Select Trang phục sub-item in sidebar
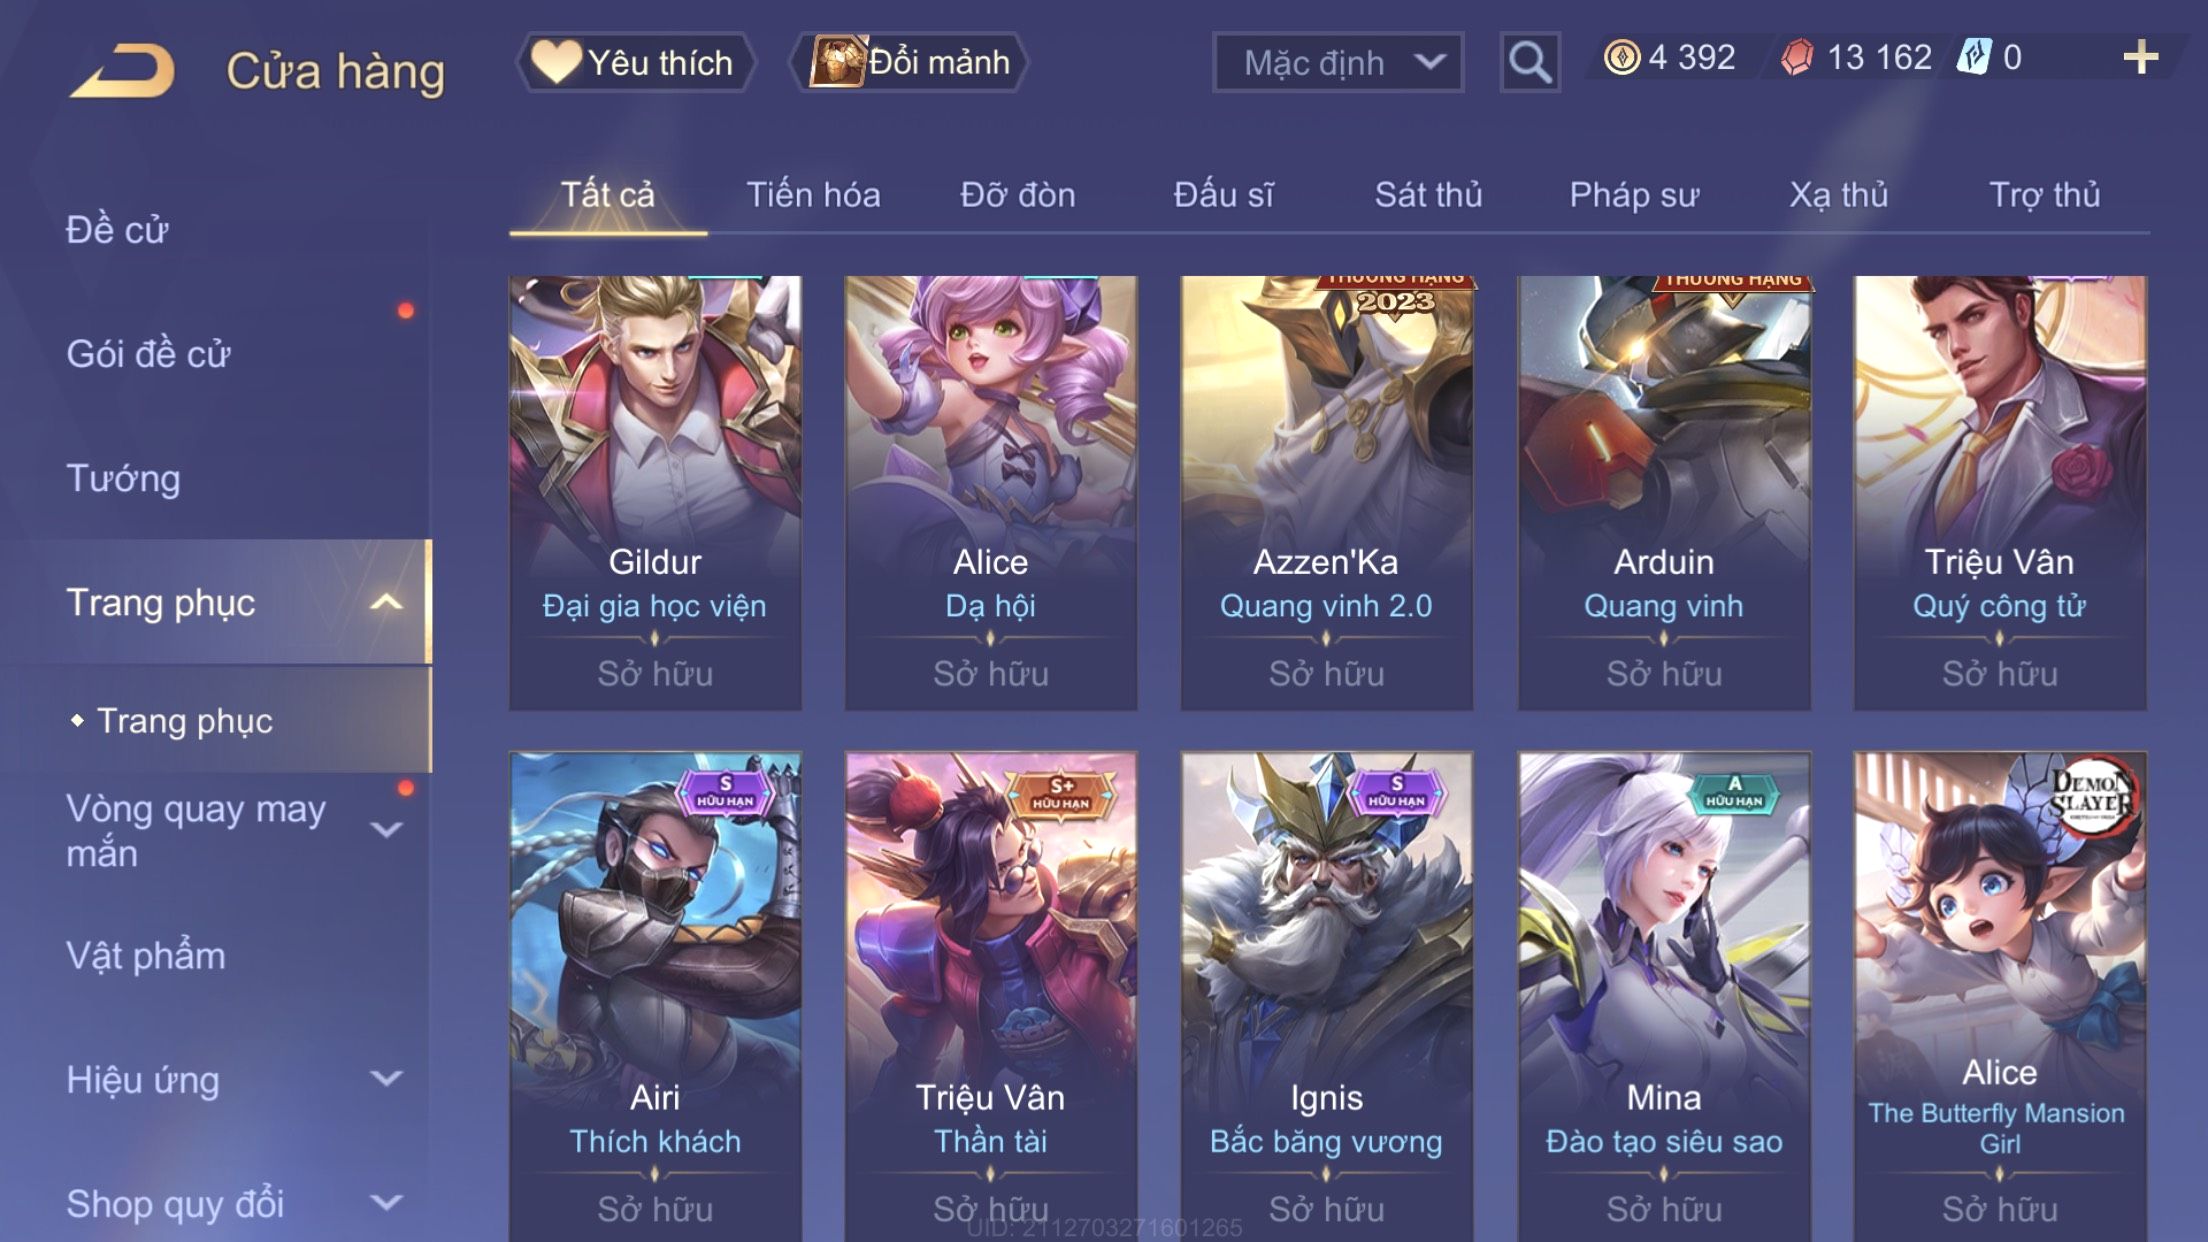The height and width of the screenshot is (1242, 2208). click(x=184, y=721)
